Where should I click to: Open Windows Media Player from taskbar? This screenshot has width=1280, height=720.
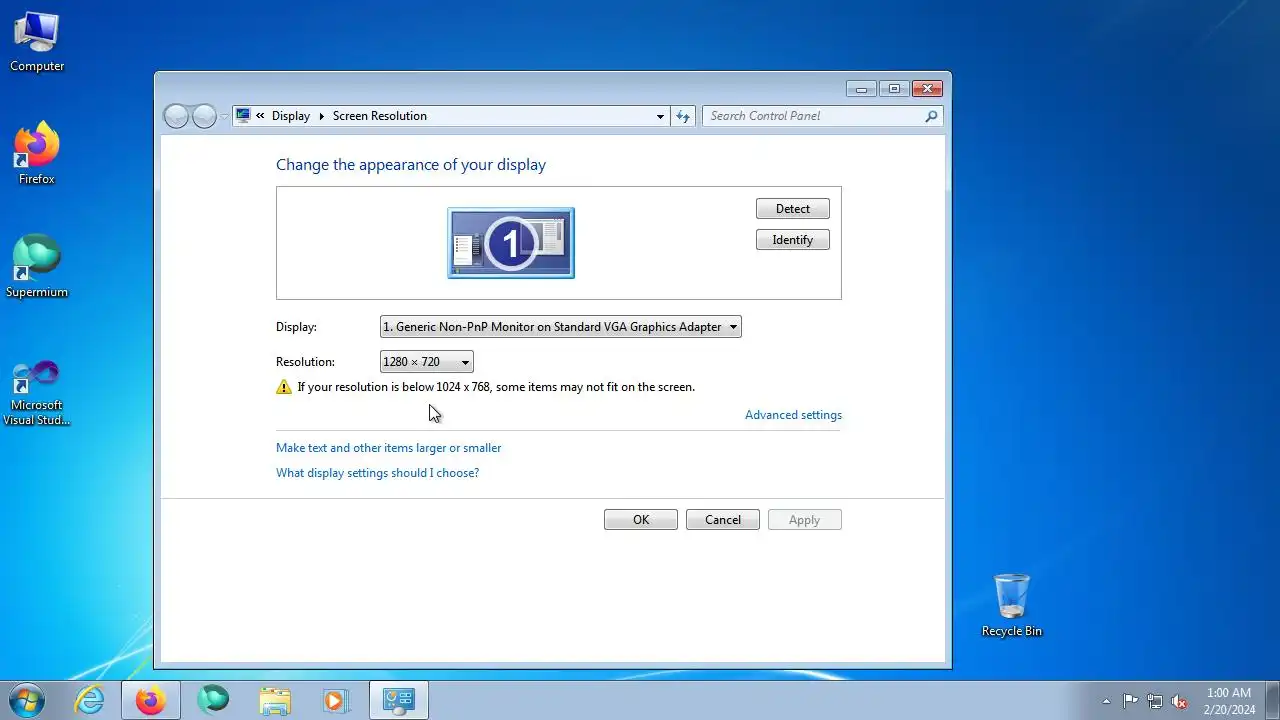(x=337, y=700)
